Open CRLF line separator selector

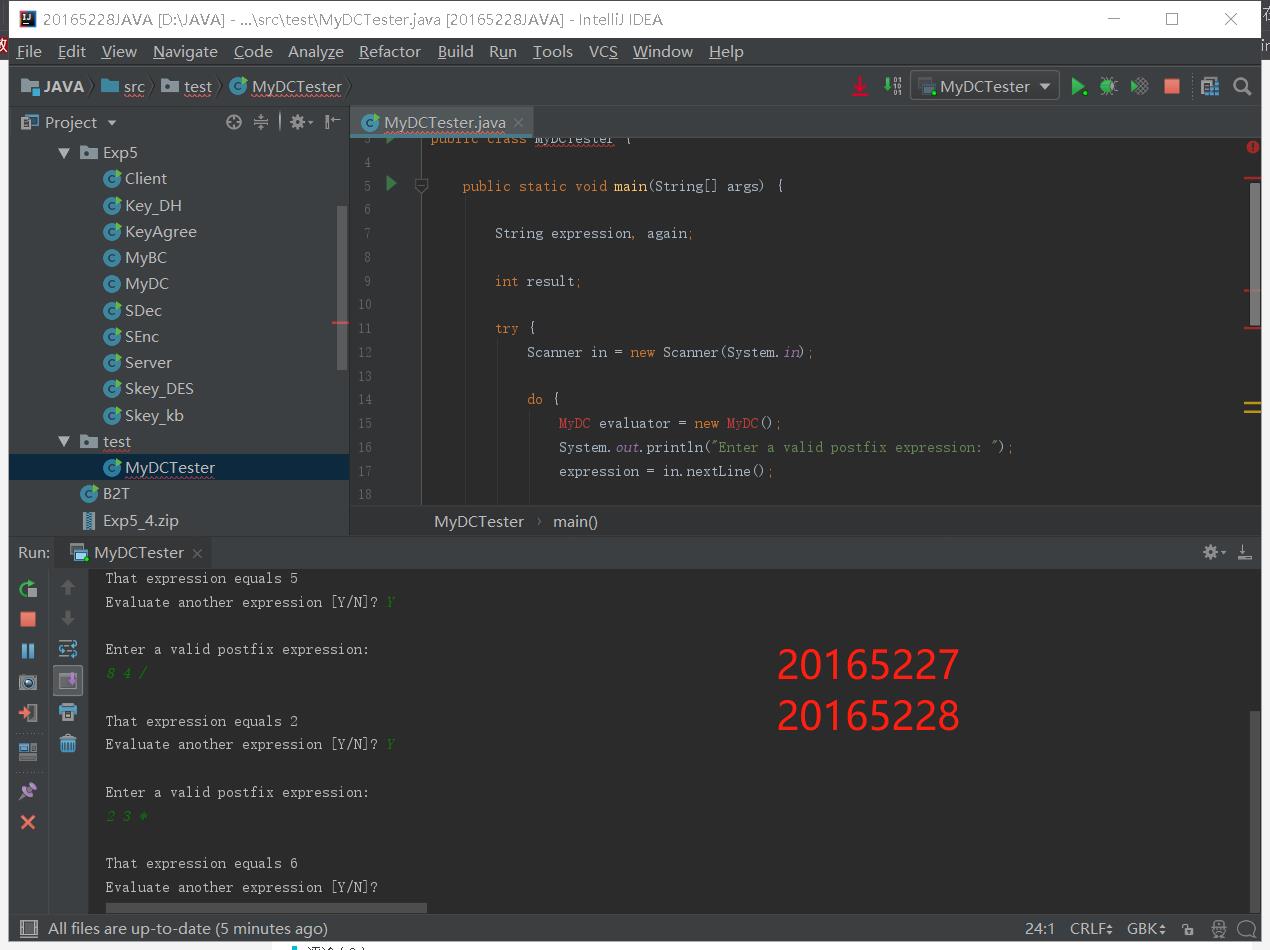coord(1091,929)
